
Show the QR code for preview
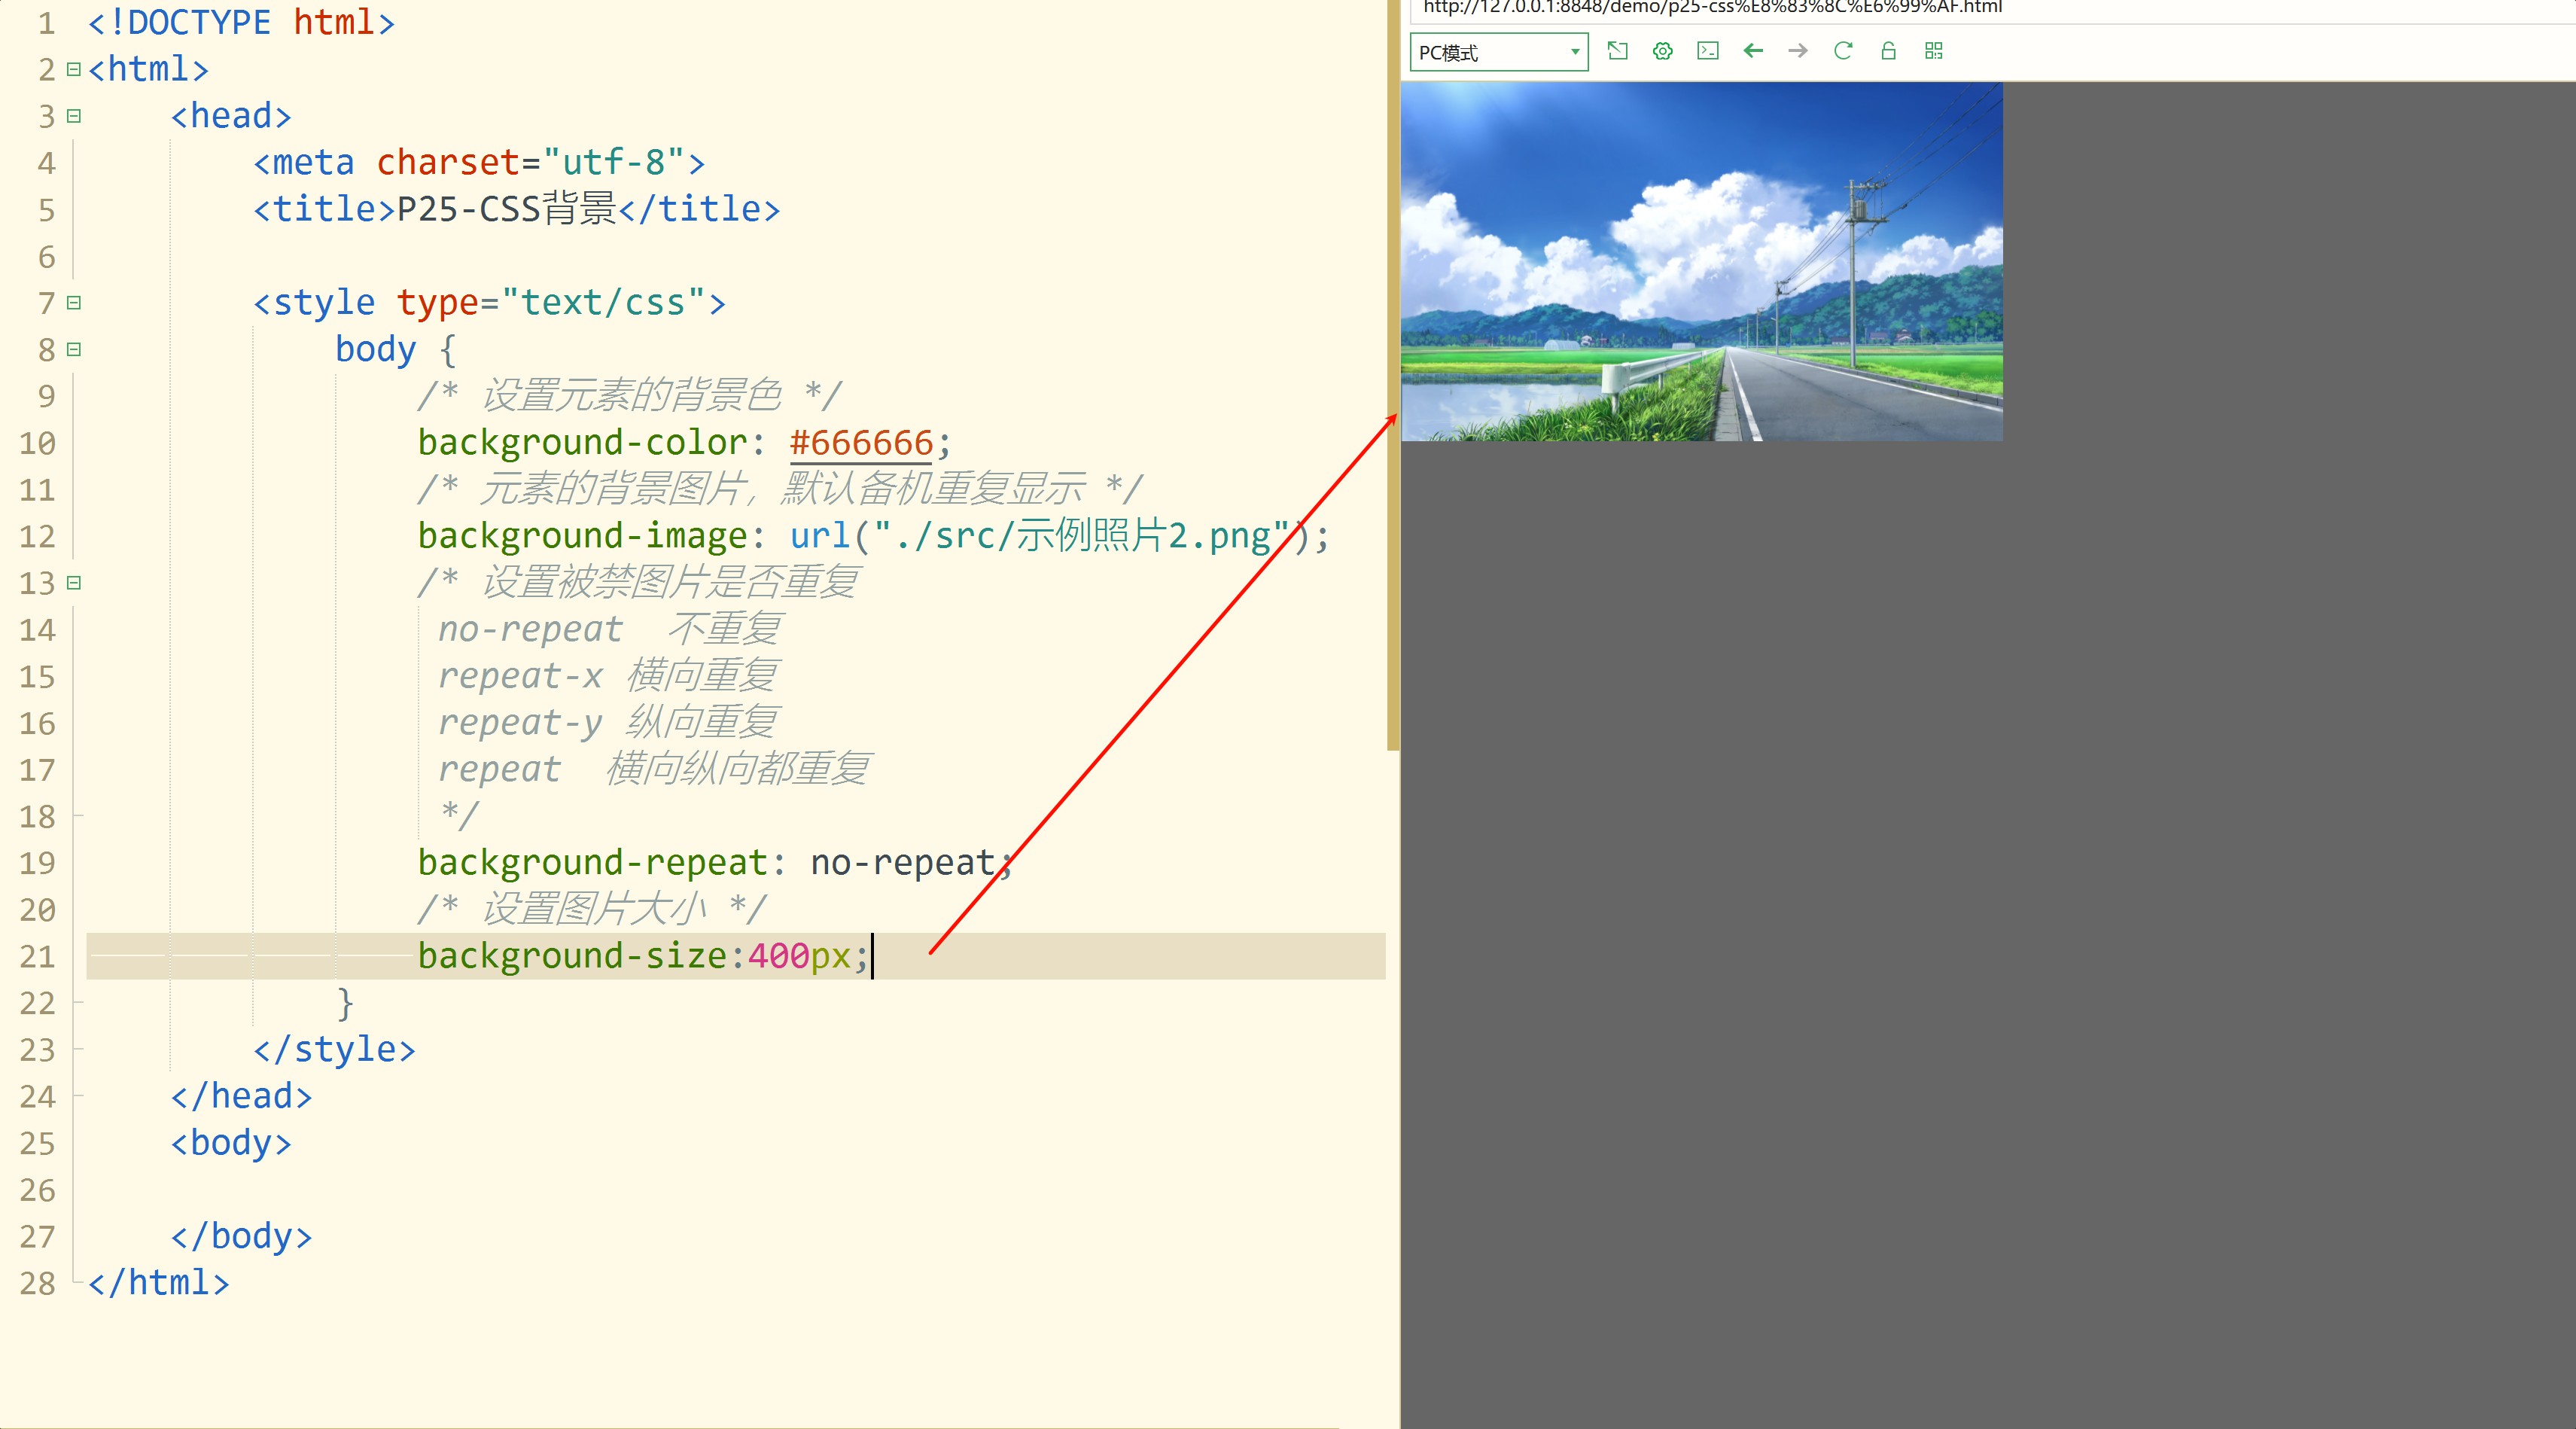1933,51
